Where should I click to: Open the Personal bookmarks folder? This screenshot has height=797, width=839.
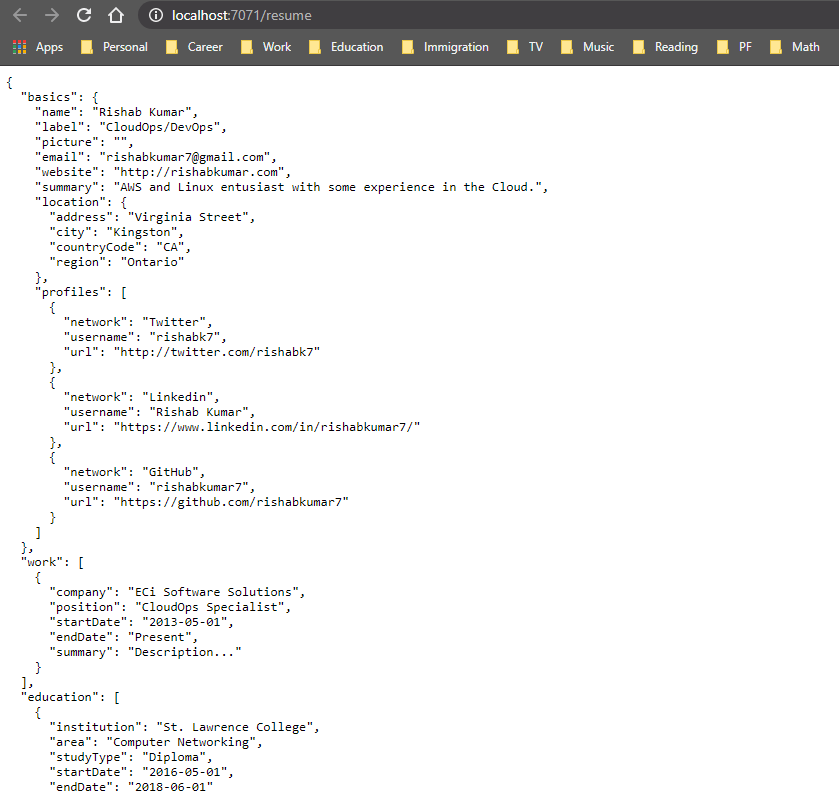click(114, 47)
